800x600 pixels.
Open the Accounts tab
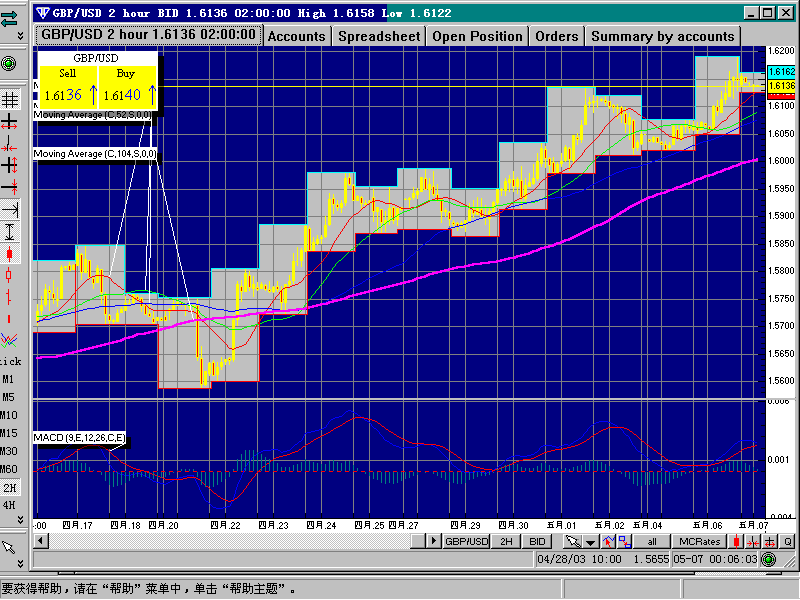[x=296, y=36]
